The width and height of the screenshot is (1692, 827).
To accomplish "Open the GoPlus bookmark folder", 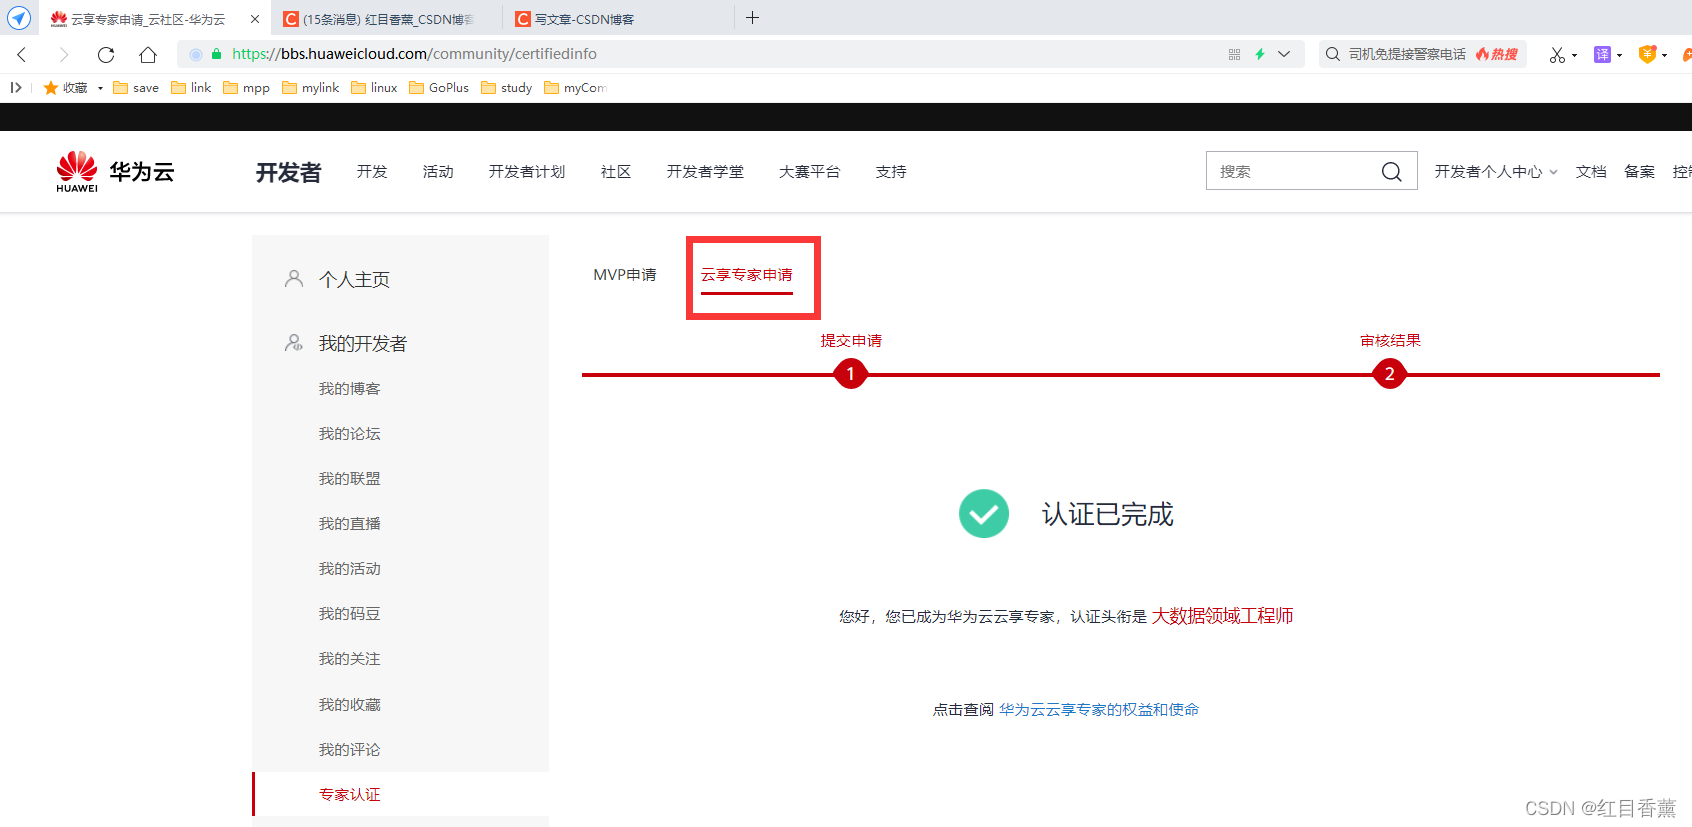I will 439,88.
